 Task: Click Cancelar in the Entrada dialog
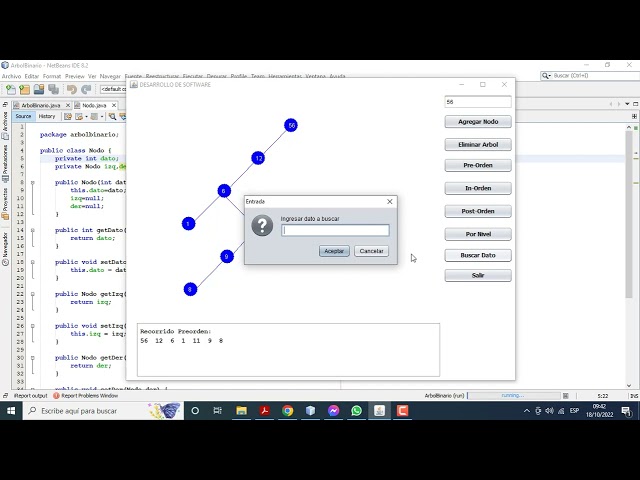pyautogui.click(x=371, y=251)
